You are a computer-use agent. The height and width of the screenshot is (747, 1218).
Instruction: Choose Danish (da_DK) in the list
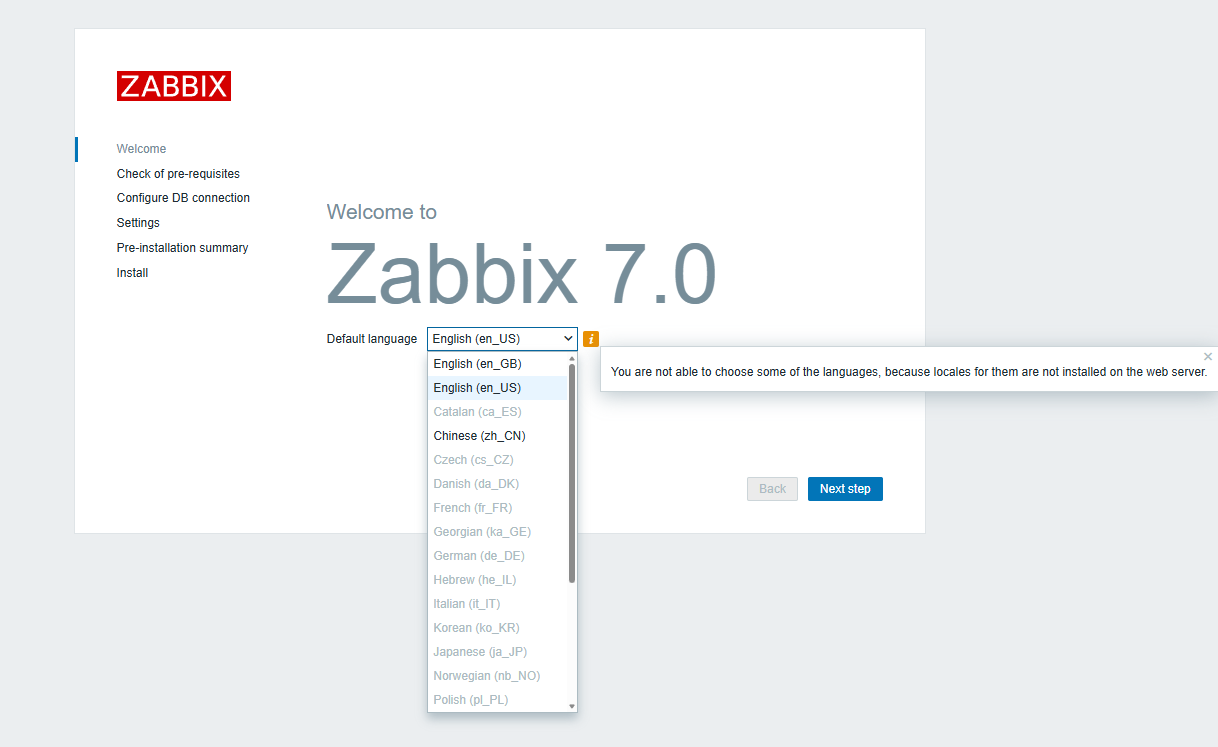click(x=498, y=484)
